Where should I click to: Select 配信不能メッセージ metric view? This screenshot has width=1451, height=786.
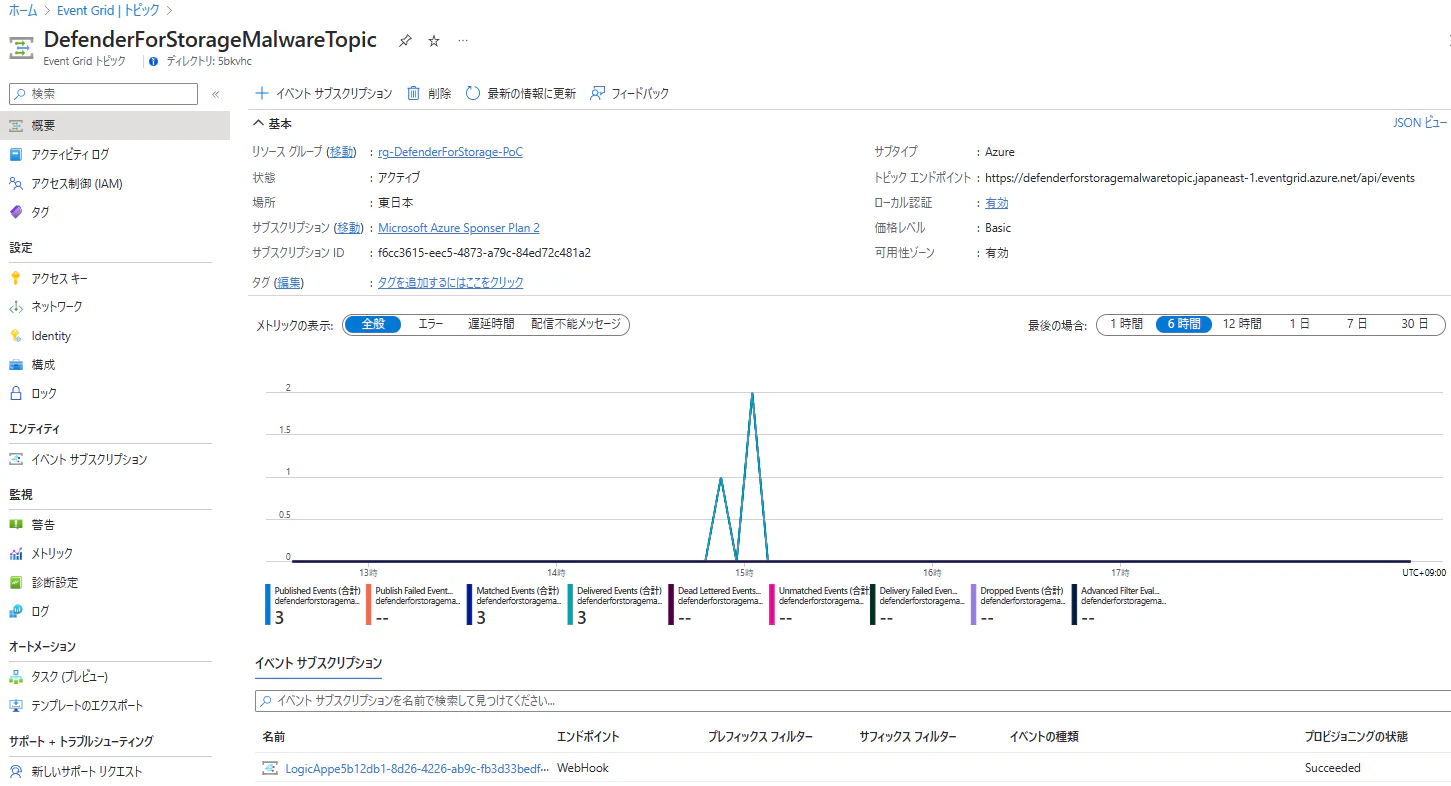(576, 324)
